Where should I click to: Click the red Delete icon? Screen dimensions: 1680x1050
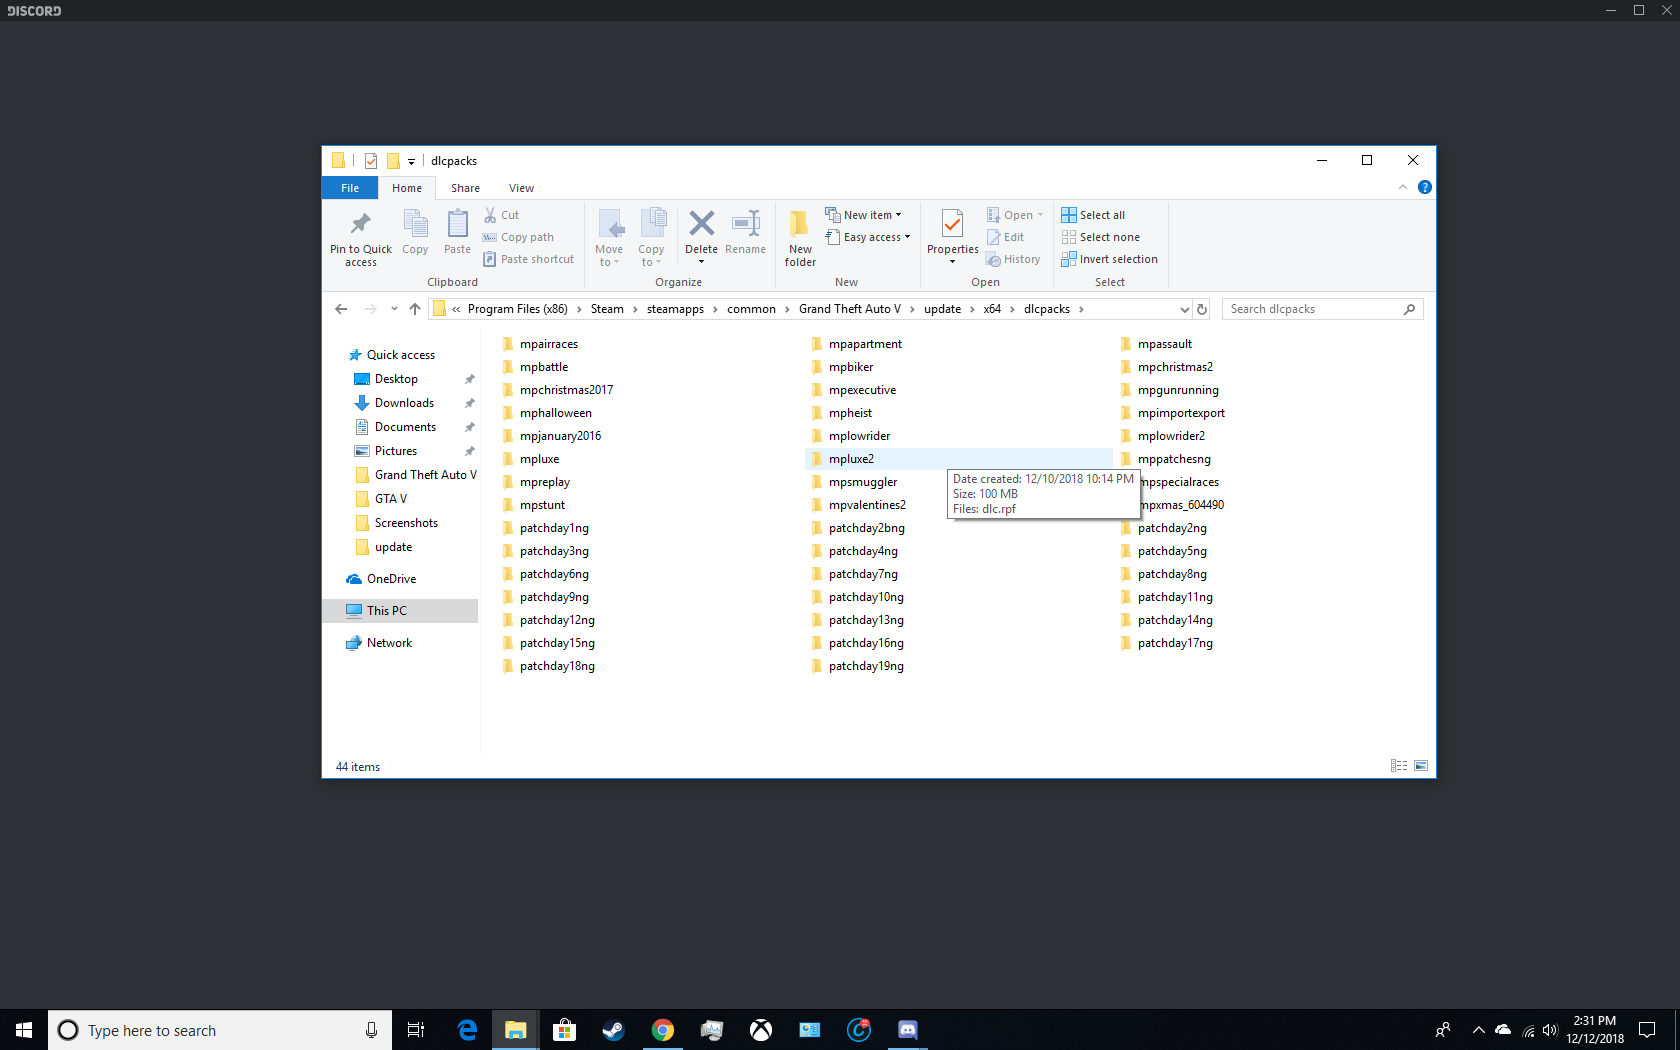[x=701, y=223]
